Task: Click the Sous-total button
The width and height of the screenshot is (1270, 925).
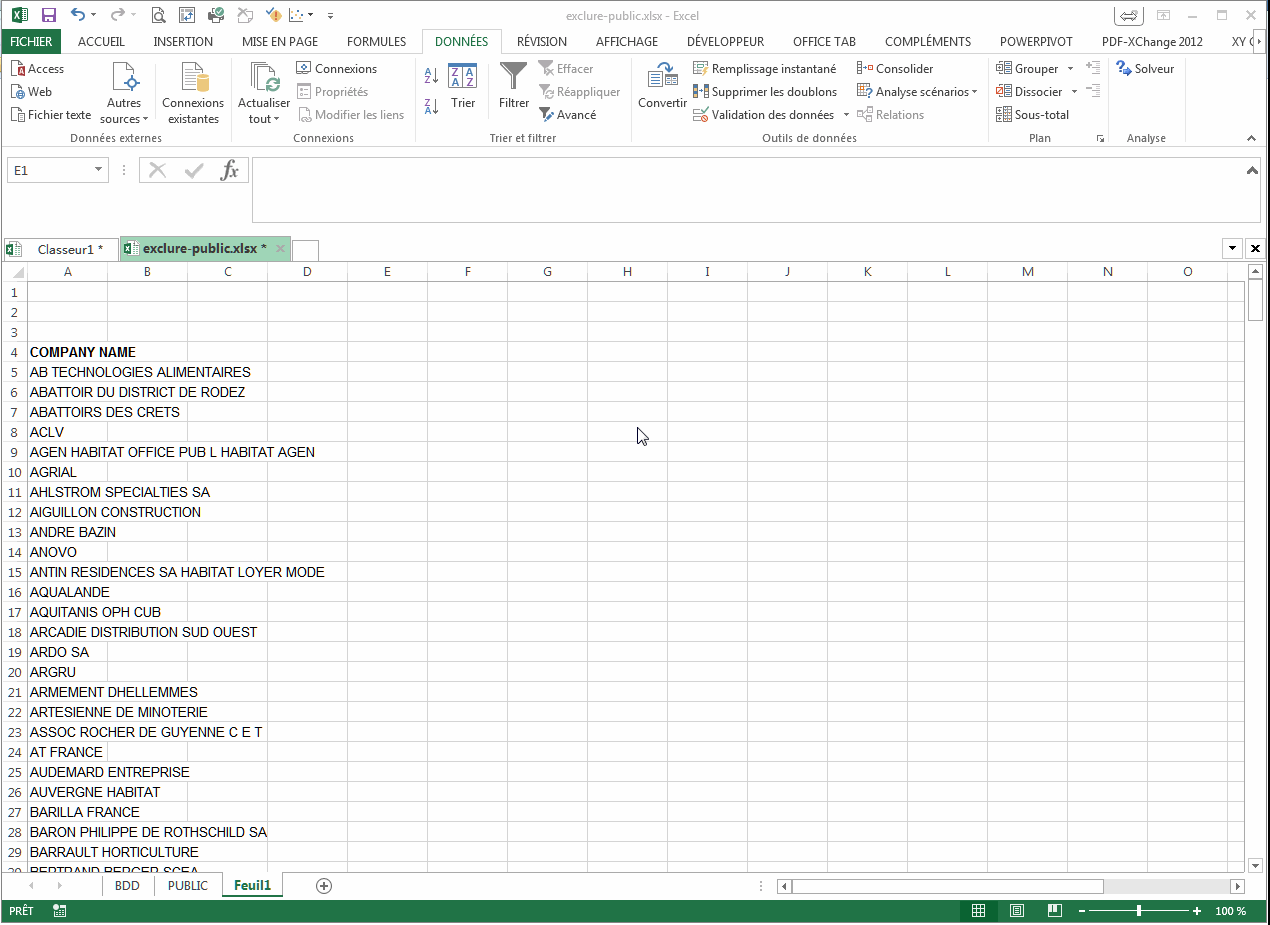Action: pos(1033,115)
